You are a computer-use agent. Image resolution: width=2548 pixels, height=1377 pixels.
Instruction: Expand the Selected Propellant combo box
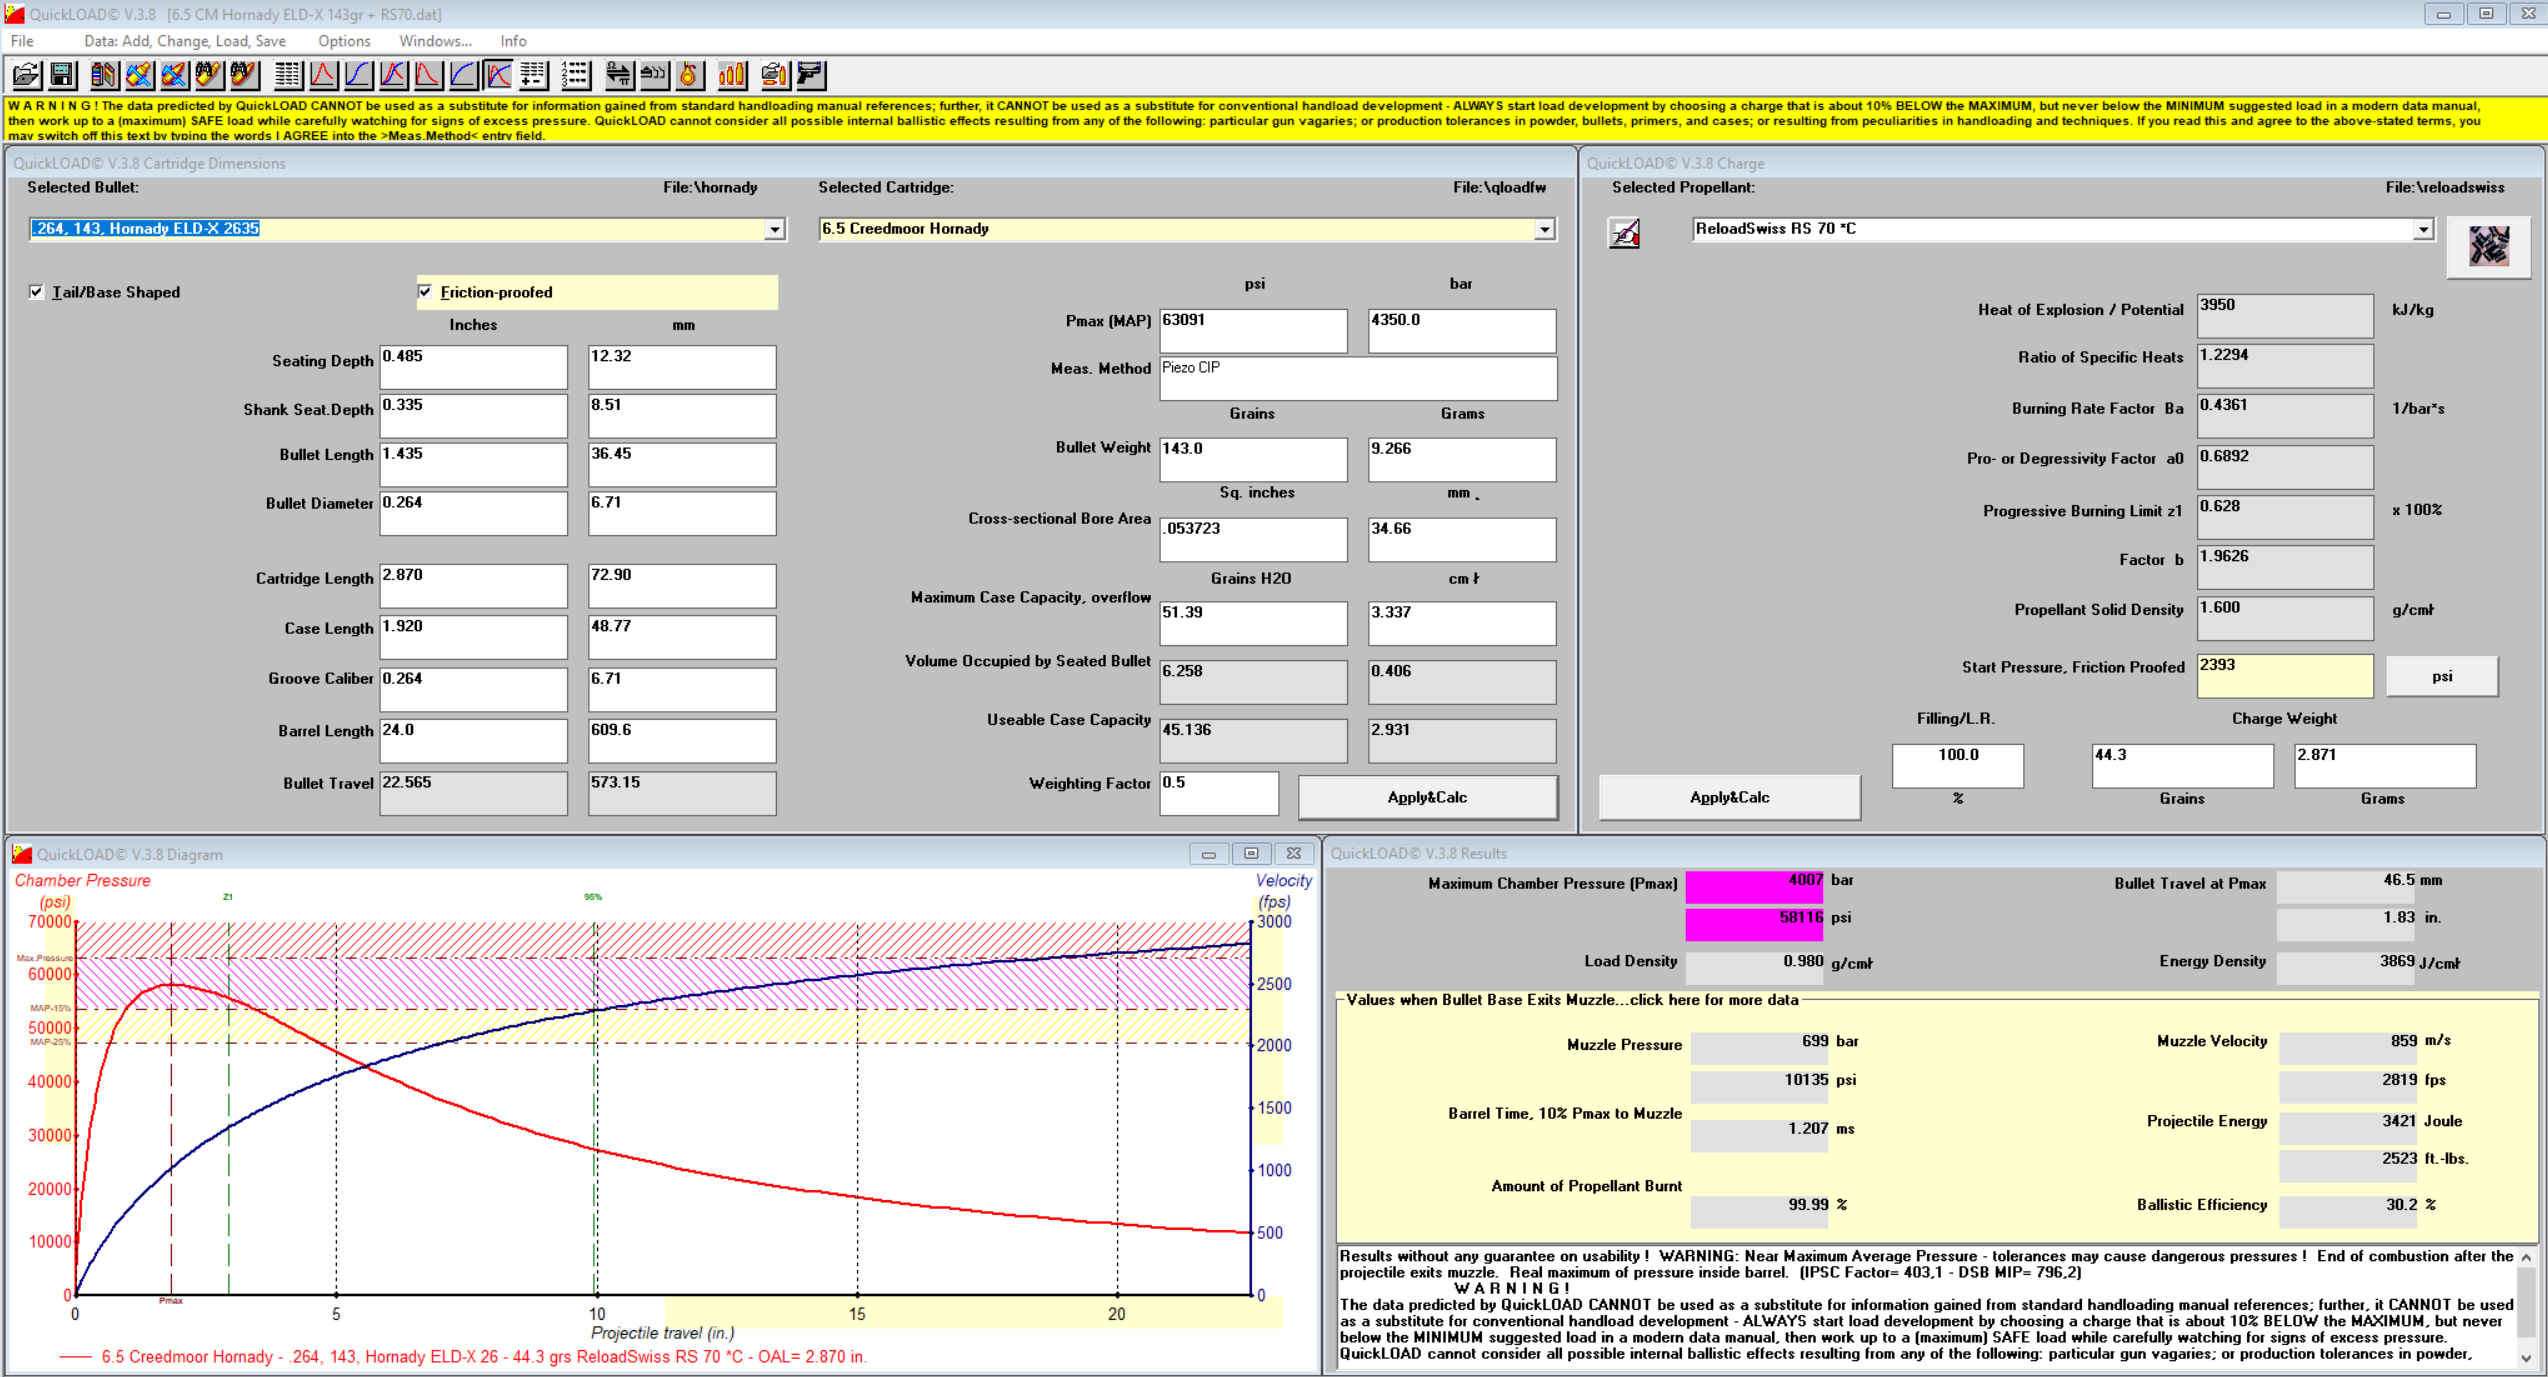click(2423, 230)
